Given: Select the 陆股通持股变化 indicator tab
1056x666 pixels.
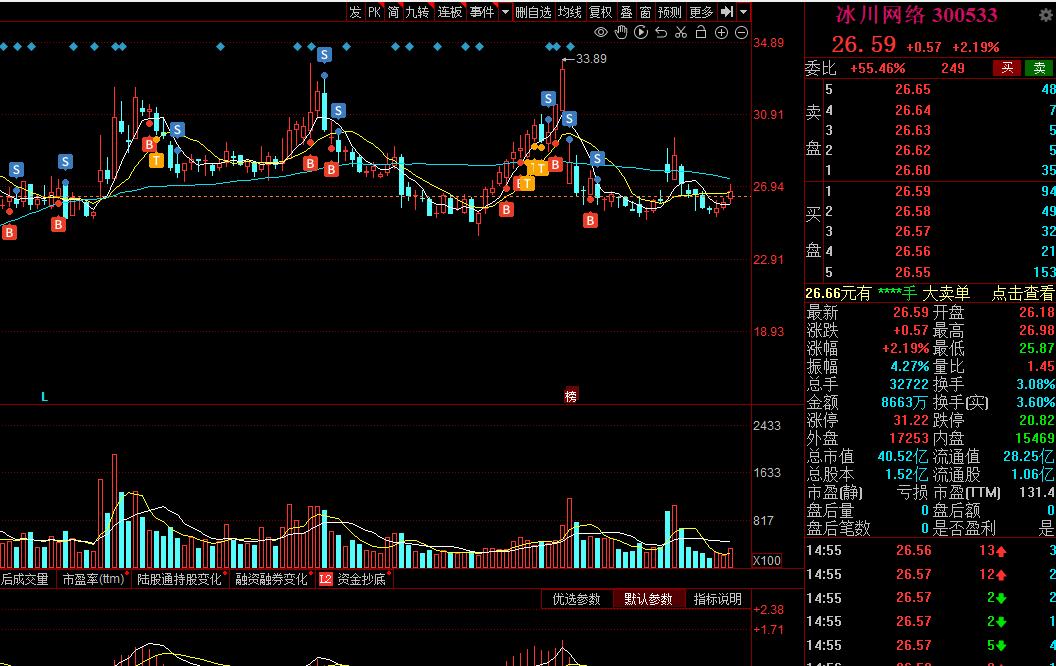Looking at the screenshot, I should [x=179, y=579].
